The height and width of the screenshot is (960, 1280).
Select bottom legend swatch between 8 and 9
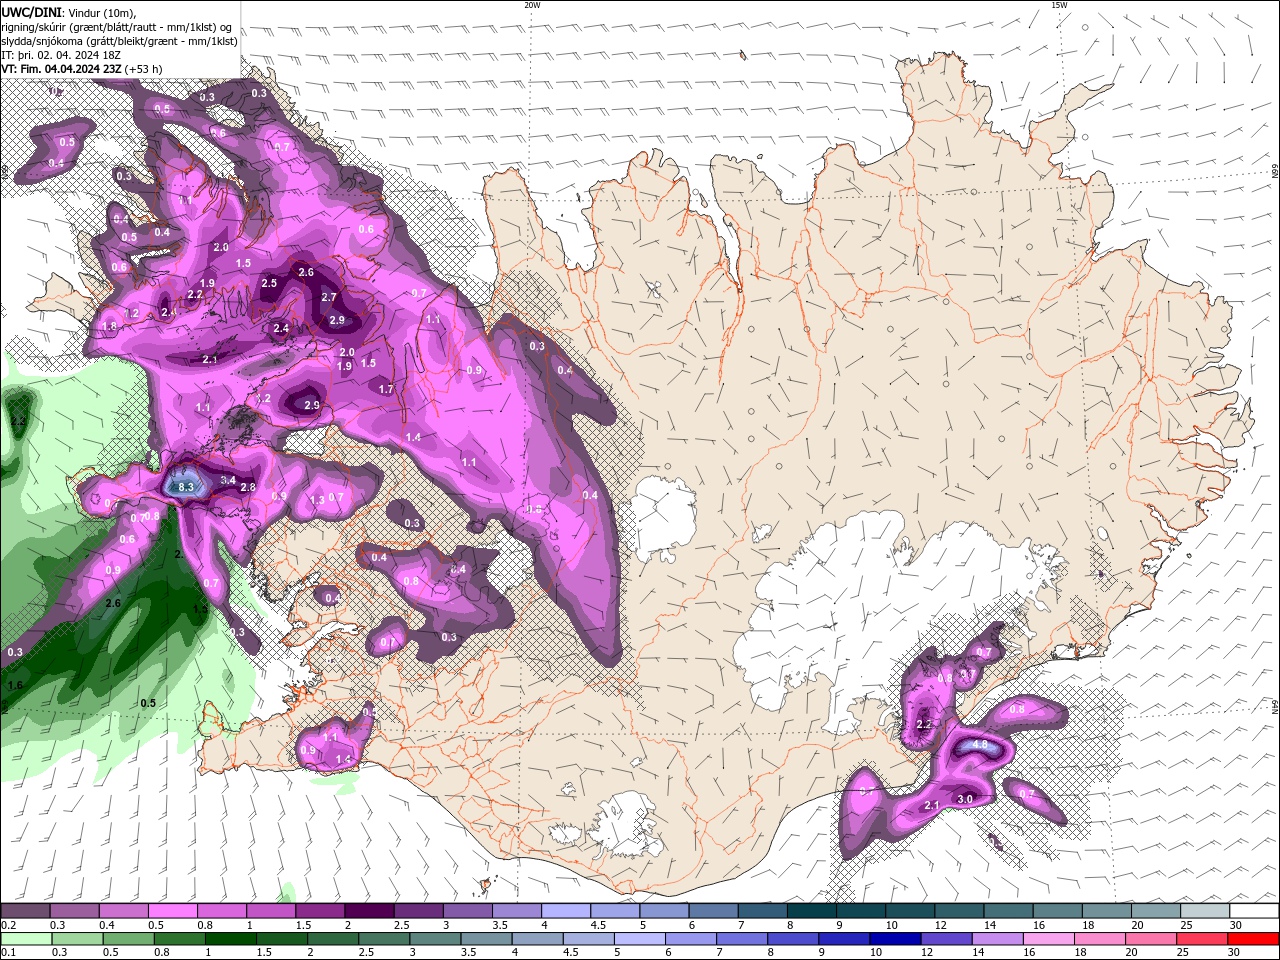point(794,939)
